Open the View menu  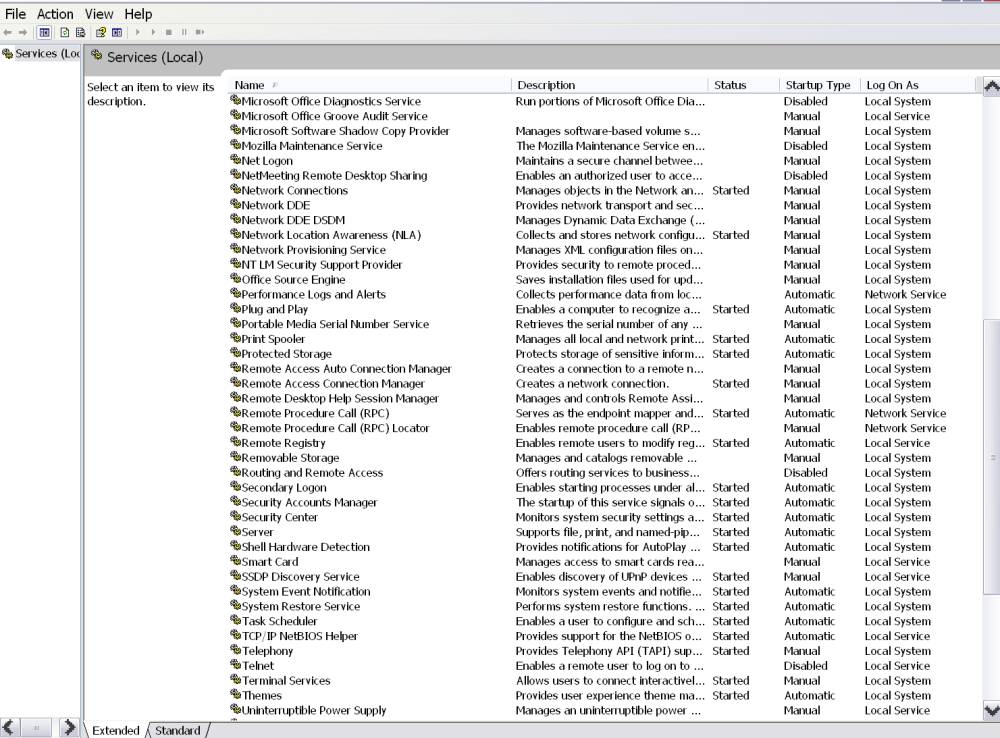coord(99,13)
